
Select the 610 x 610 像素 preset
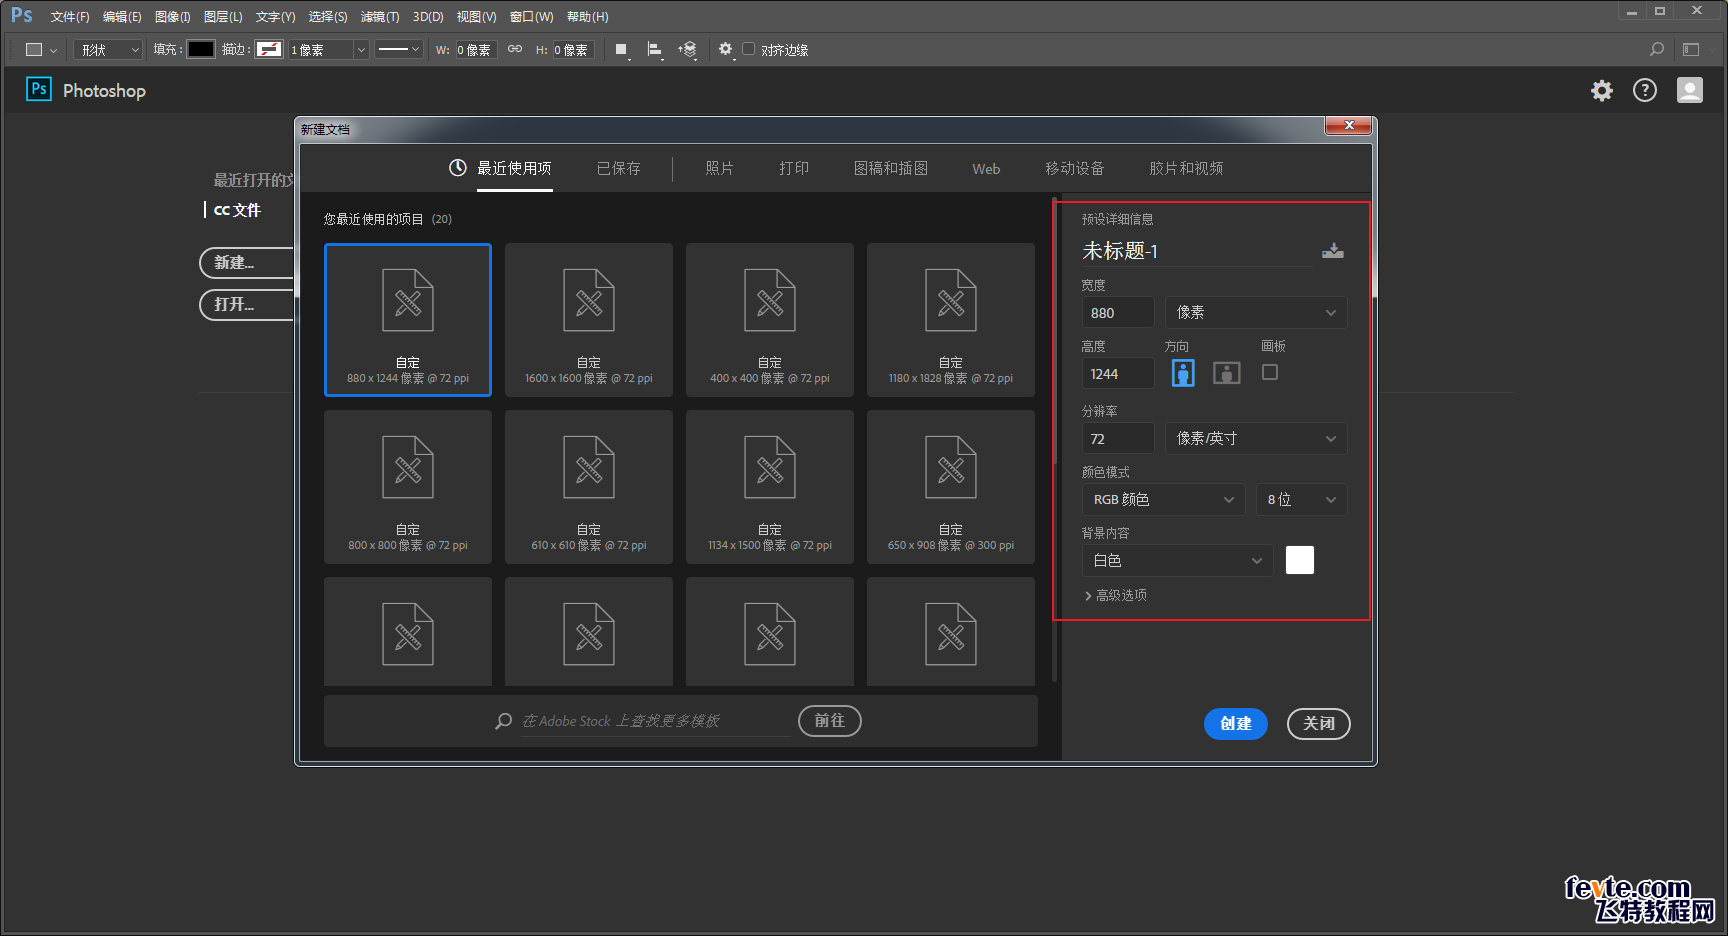point(589,487)
